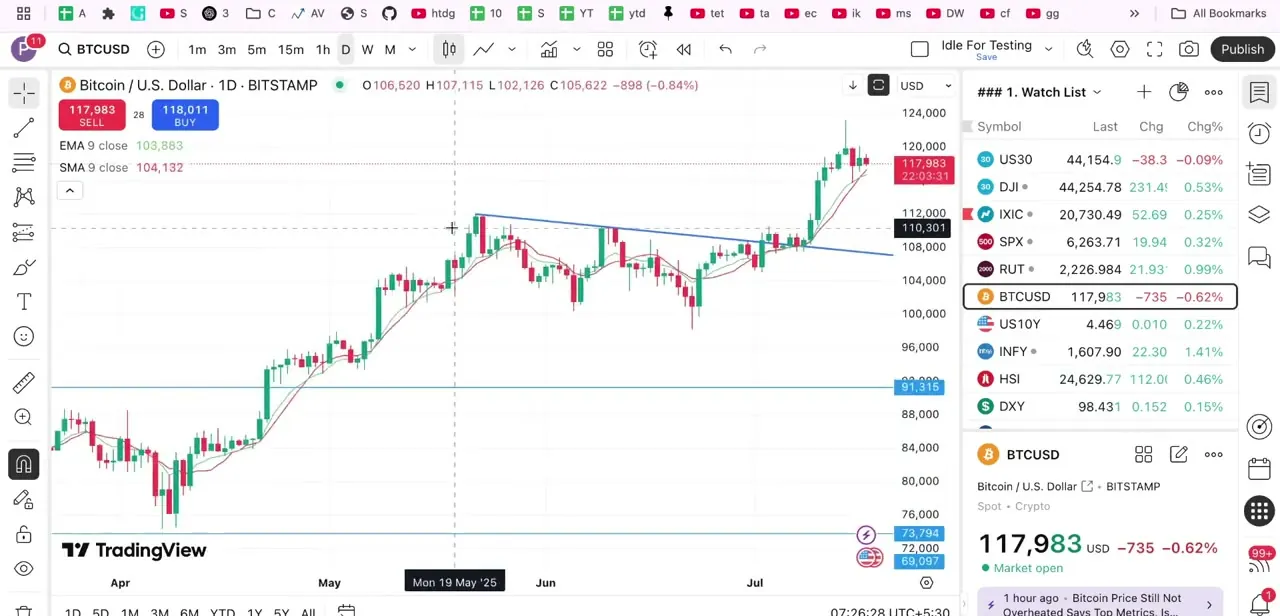
Task: Click the blue BUY 118,011 button
Action: click(185, 115)
